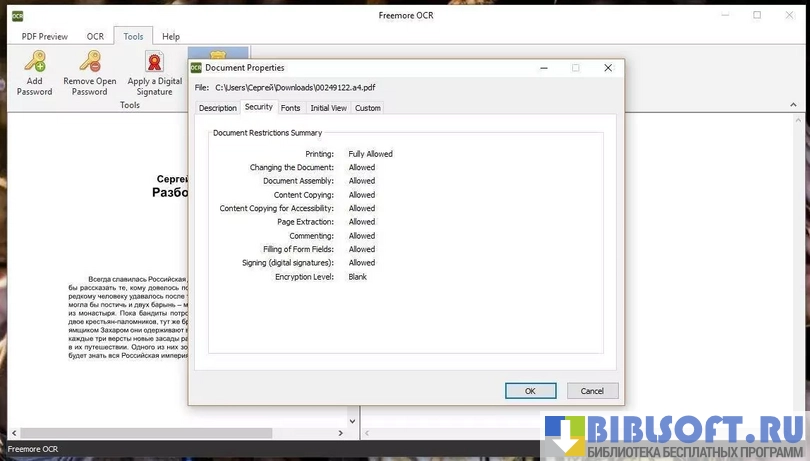810x461 pixels.
Task: Open the Fonts tab in dialog
Action: (x=290, y=108)
